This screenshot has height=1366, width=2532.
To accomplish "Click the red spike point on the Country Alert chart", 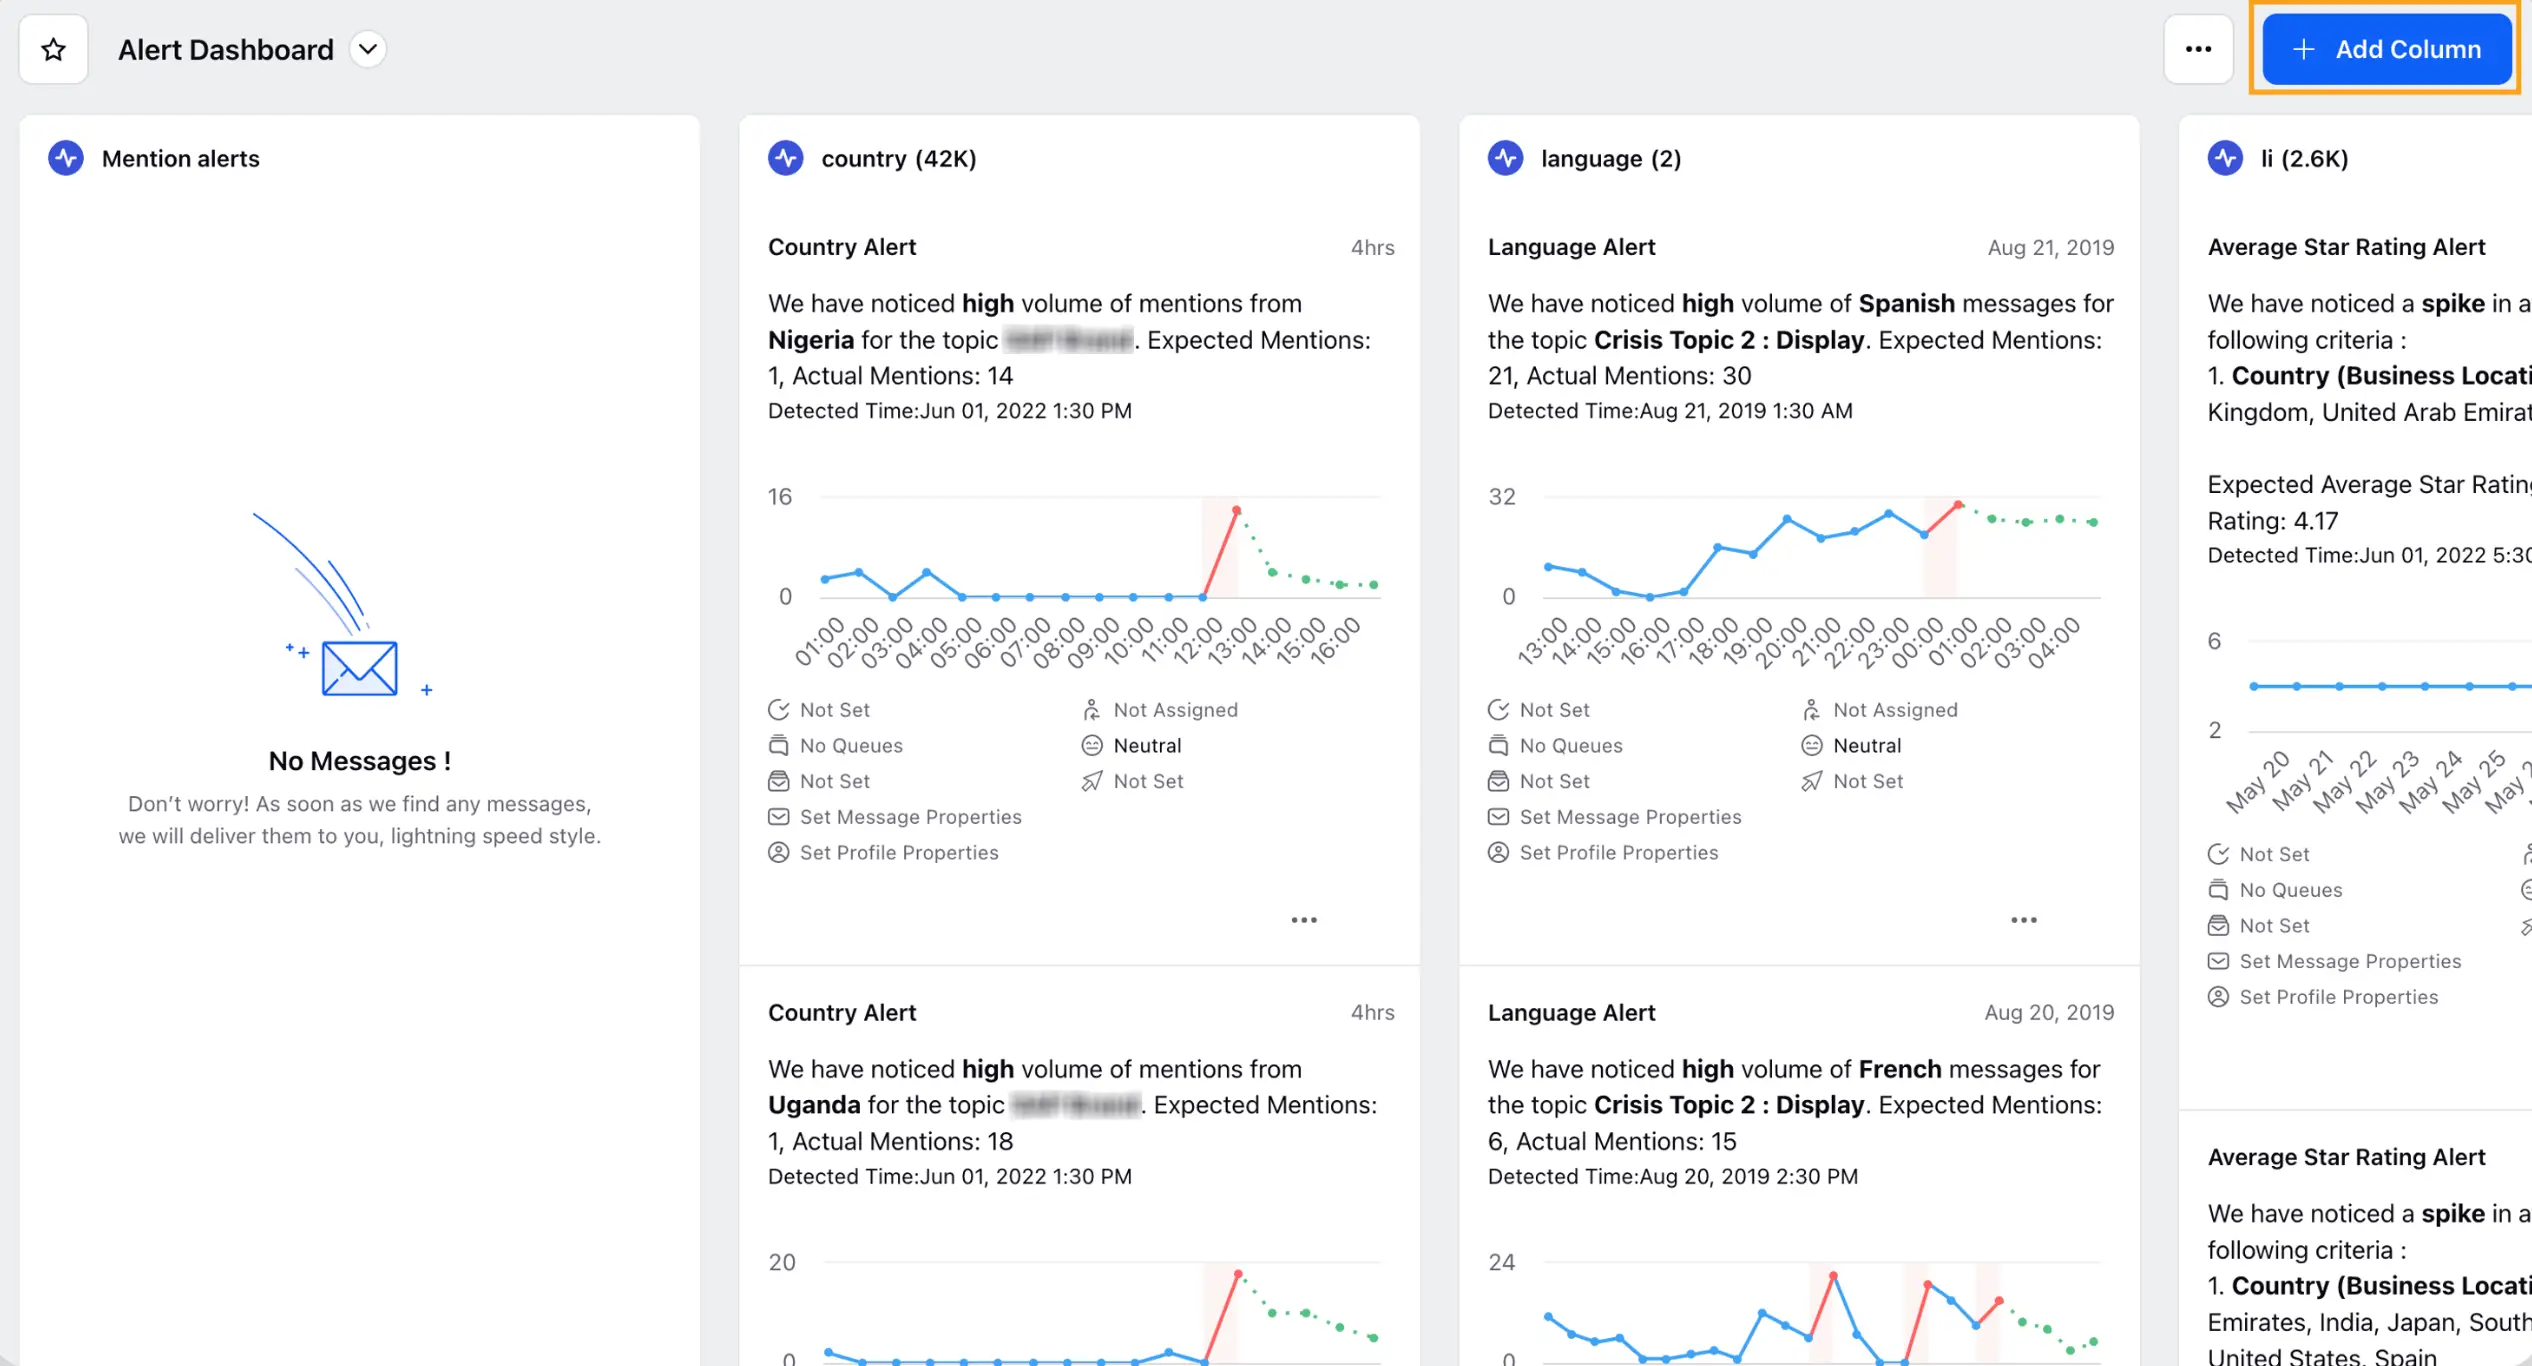I will (x=1236, y=510).
